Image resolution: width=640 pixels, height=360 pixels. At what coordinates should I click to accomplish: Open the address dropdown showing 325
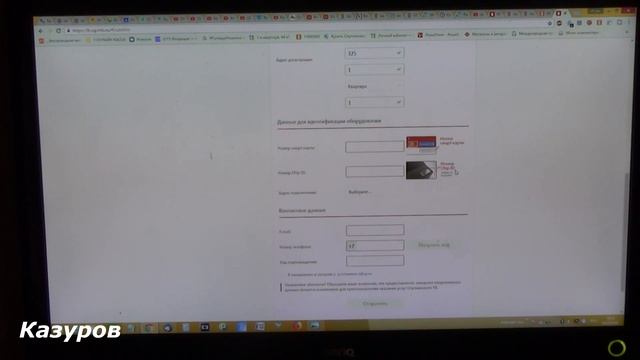click(374, 53)
